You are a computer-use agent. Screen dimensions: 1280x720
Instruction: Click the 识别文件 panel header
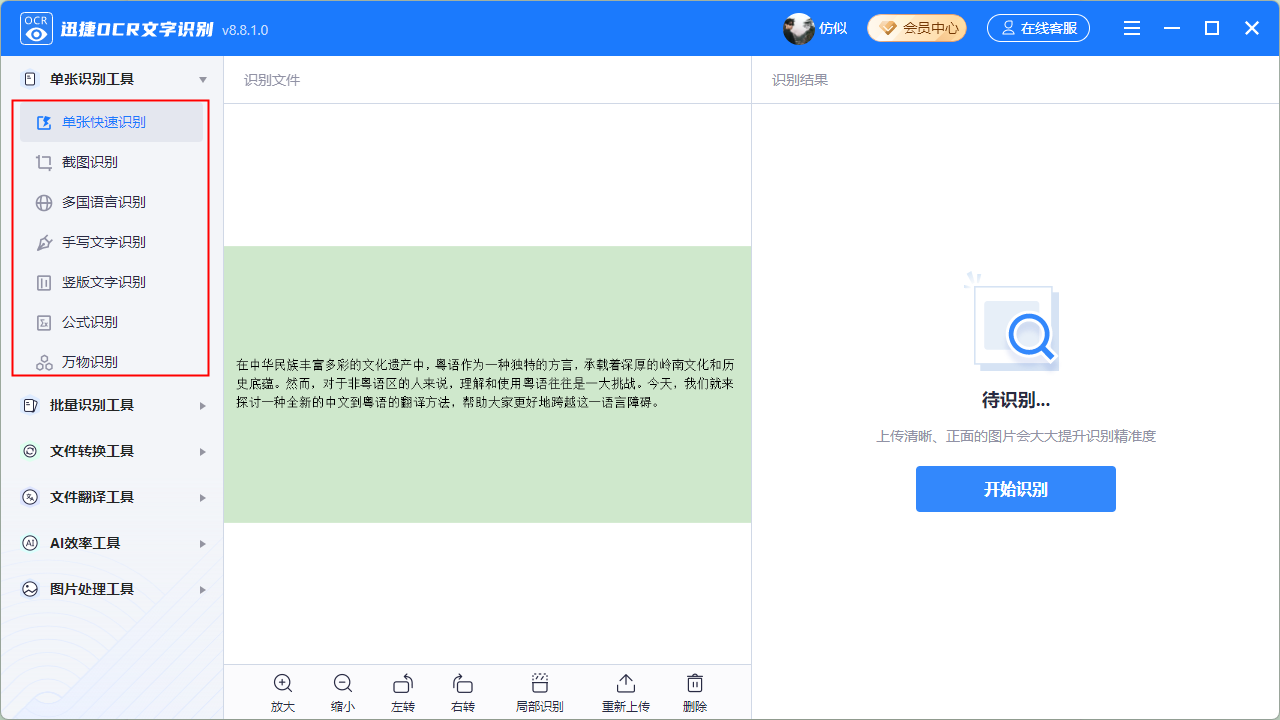[x=272, y=80]
